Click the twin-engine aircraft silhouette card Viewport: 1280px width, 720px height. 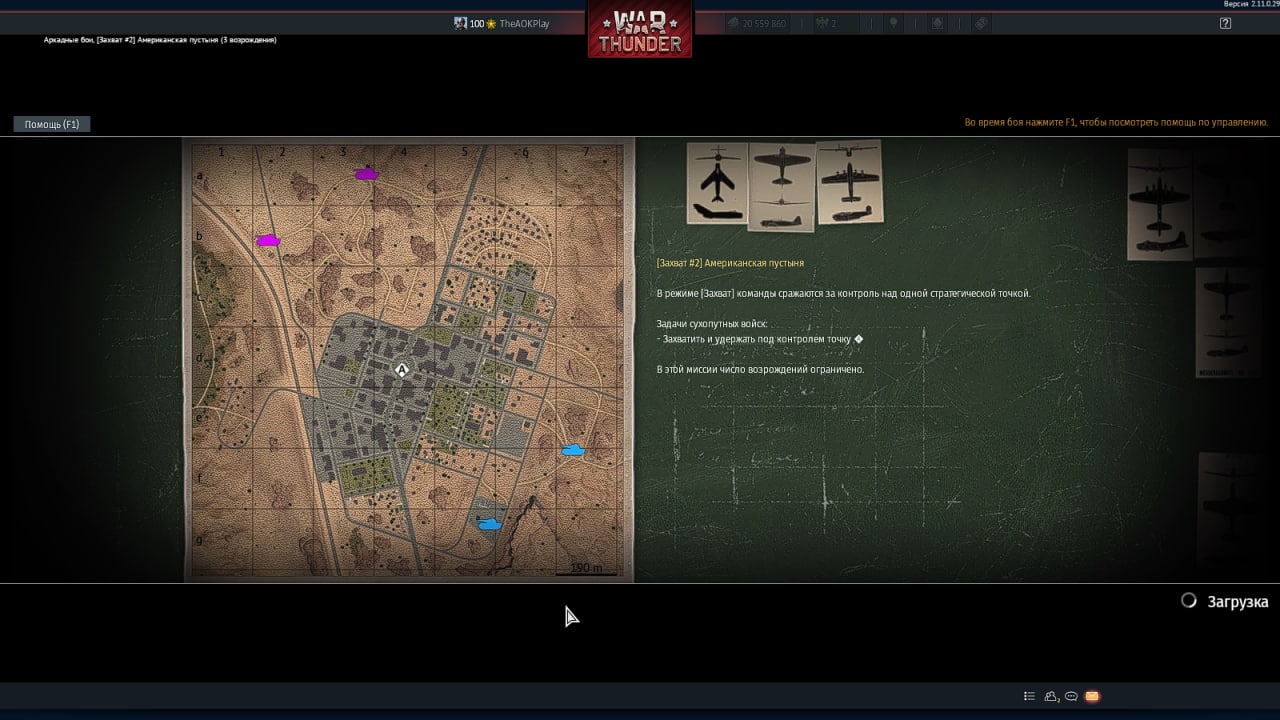click(850, 181)
